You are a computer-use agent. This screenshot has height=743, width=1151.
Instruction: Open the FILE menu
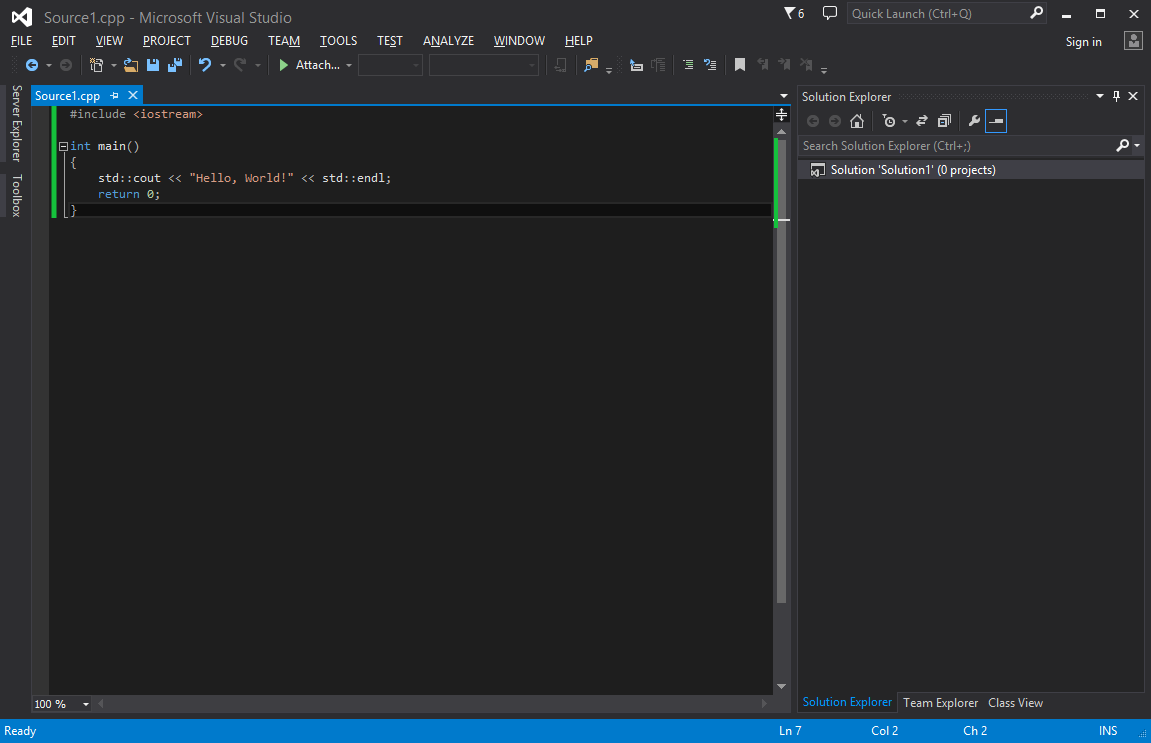pos(21,40)
